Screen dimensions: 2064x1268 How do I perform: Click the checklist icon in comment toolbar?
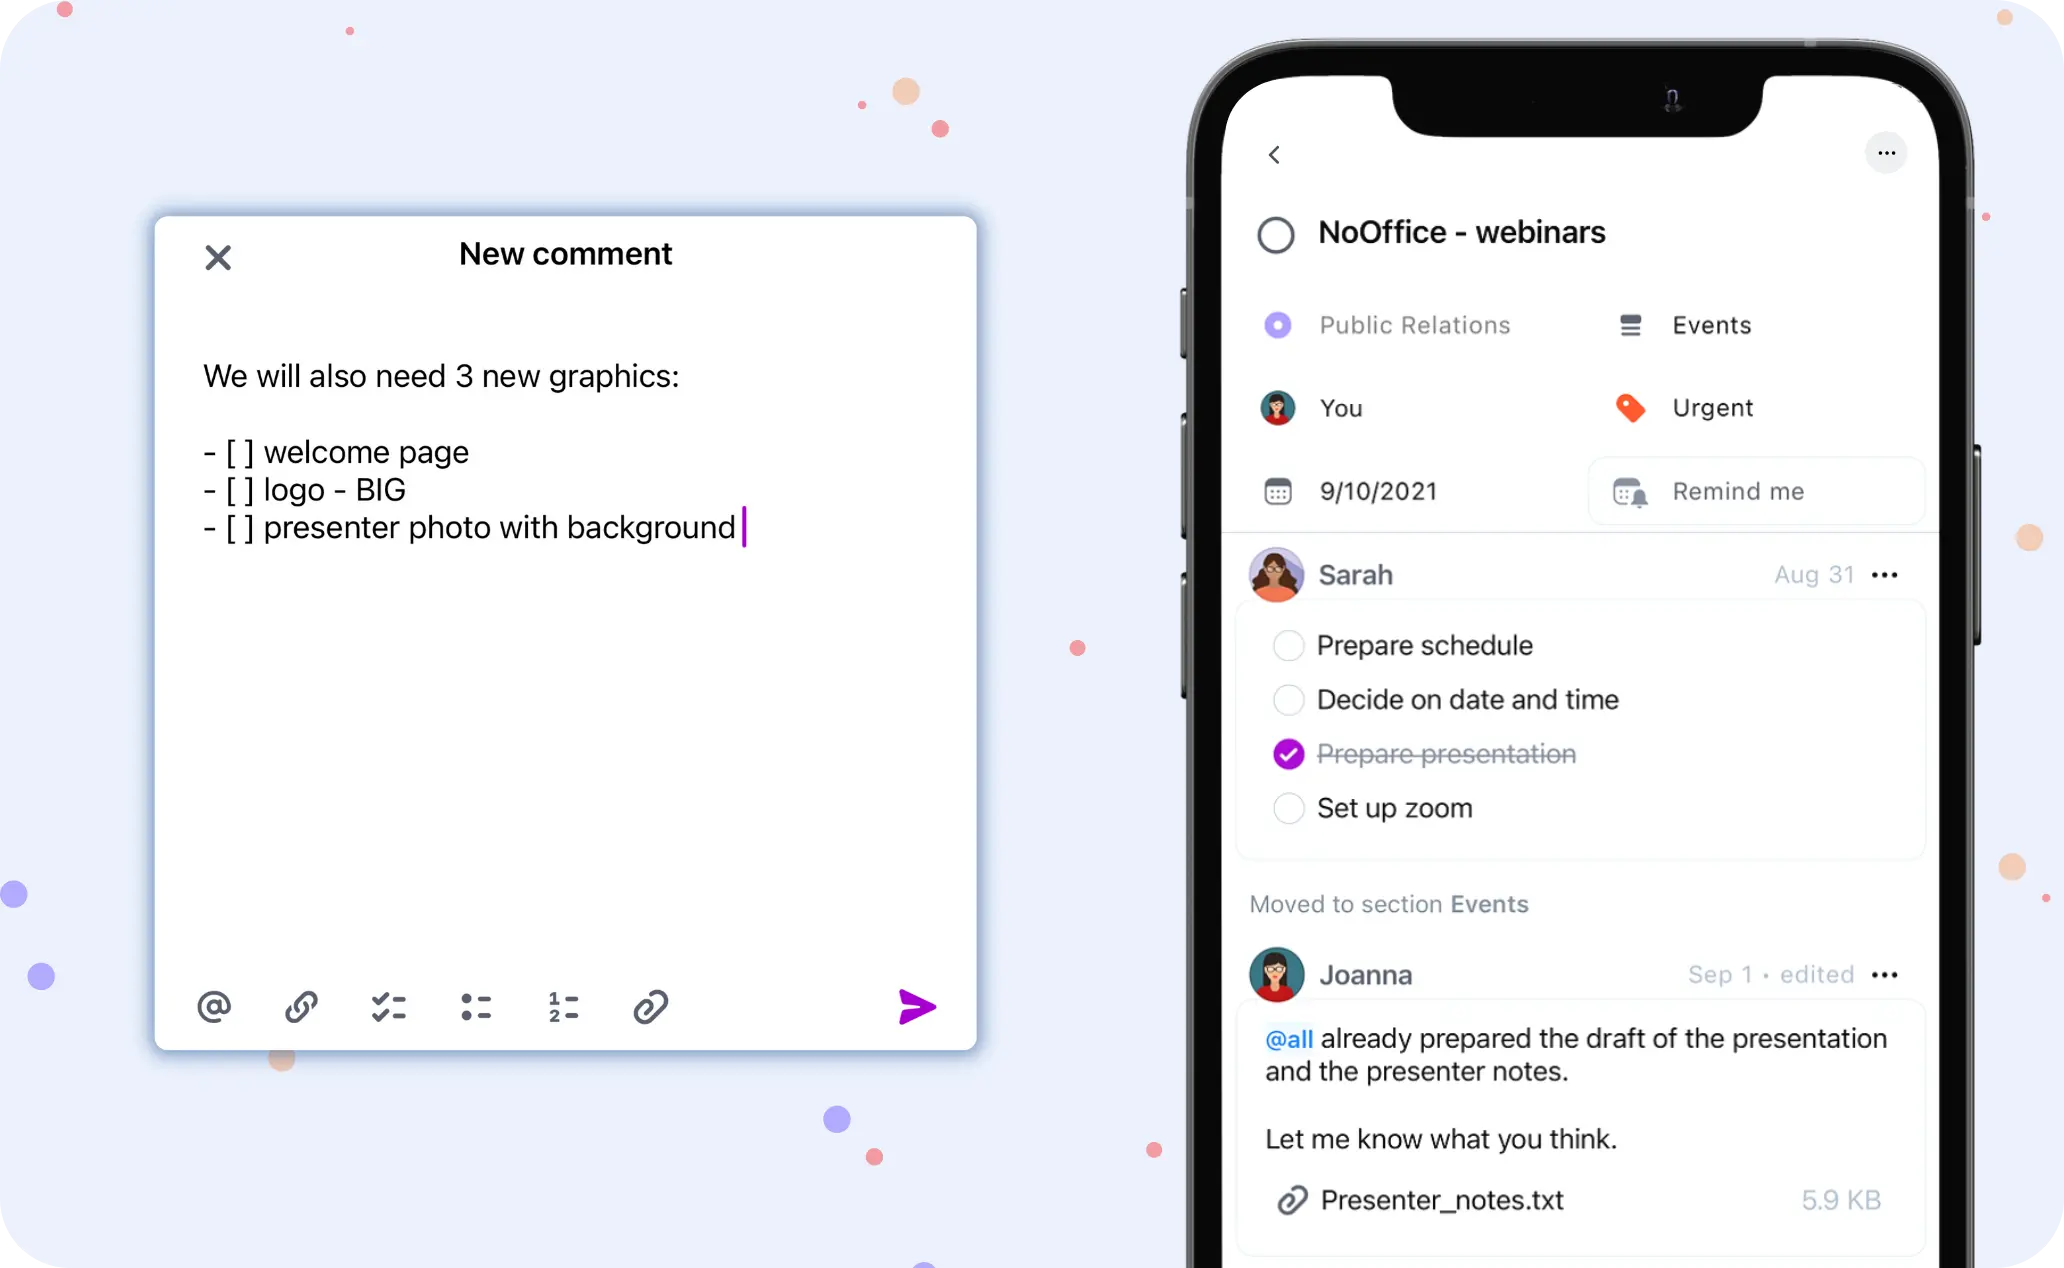coord(389,1007)
